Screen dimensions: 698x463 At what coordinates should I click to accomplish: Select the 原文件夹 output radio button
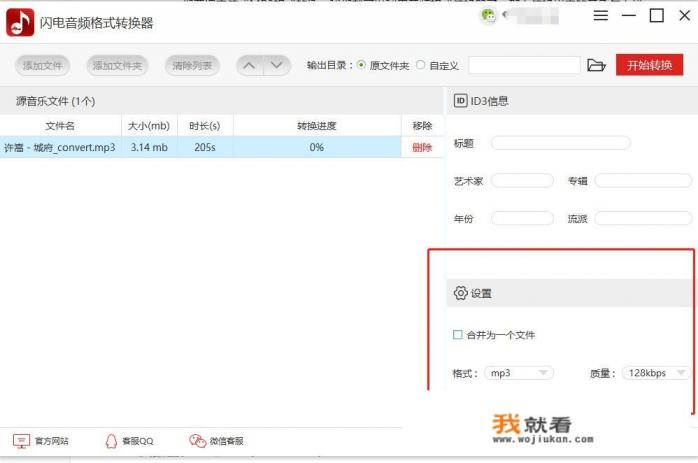[x=361, y=65]
